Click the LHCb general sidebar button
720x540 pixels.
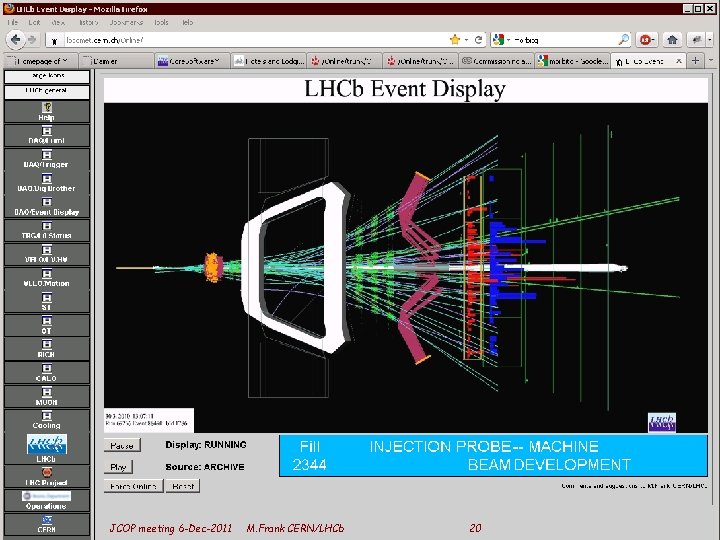[x=47, y=92]
